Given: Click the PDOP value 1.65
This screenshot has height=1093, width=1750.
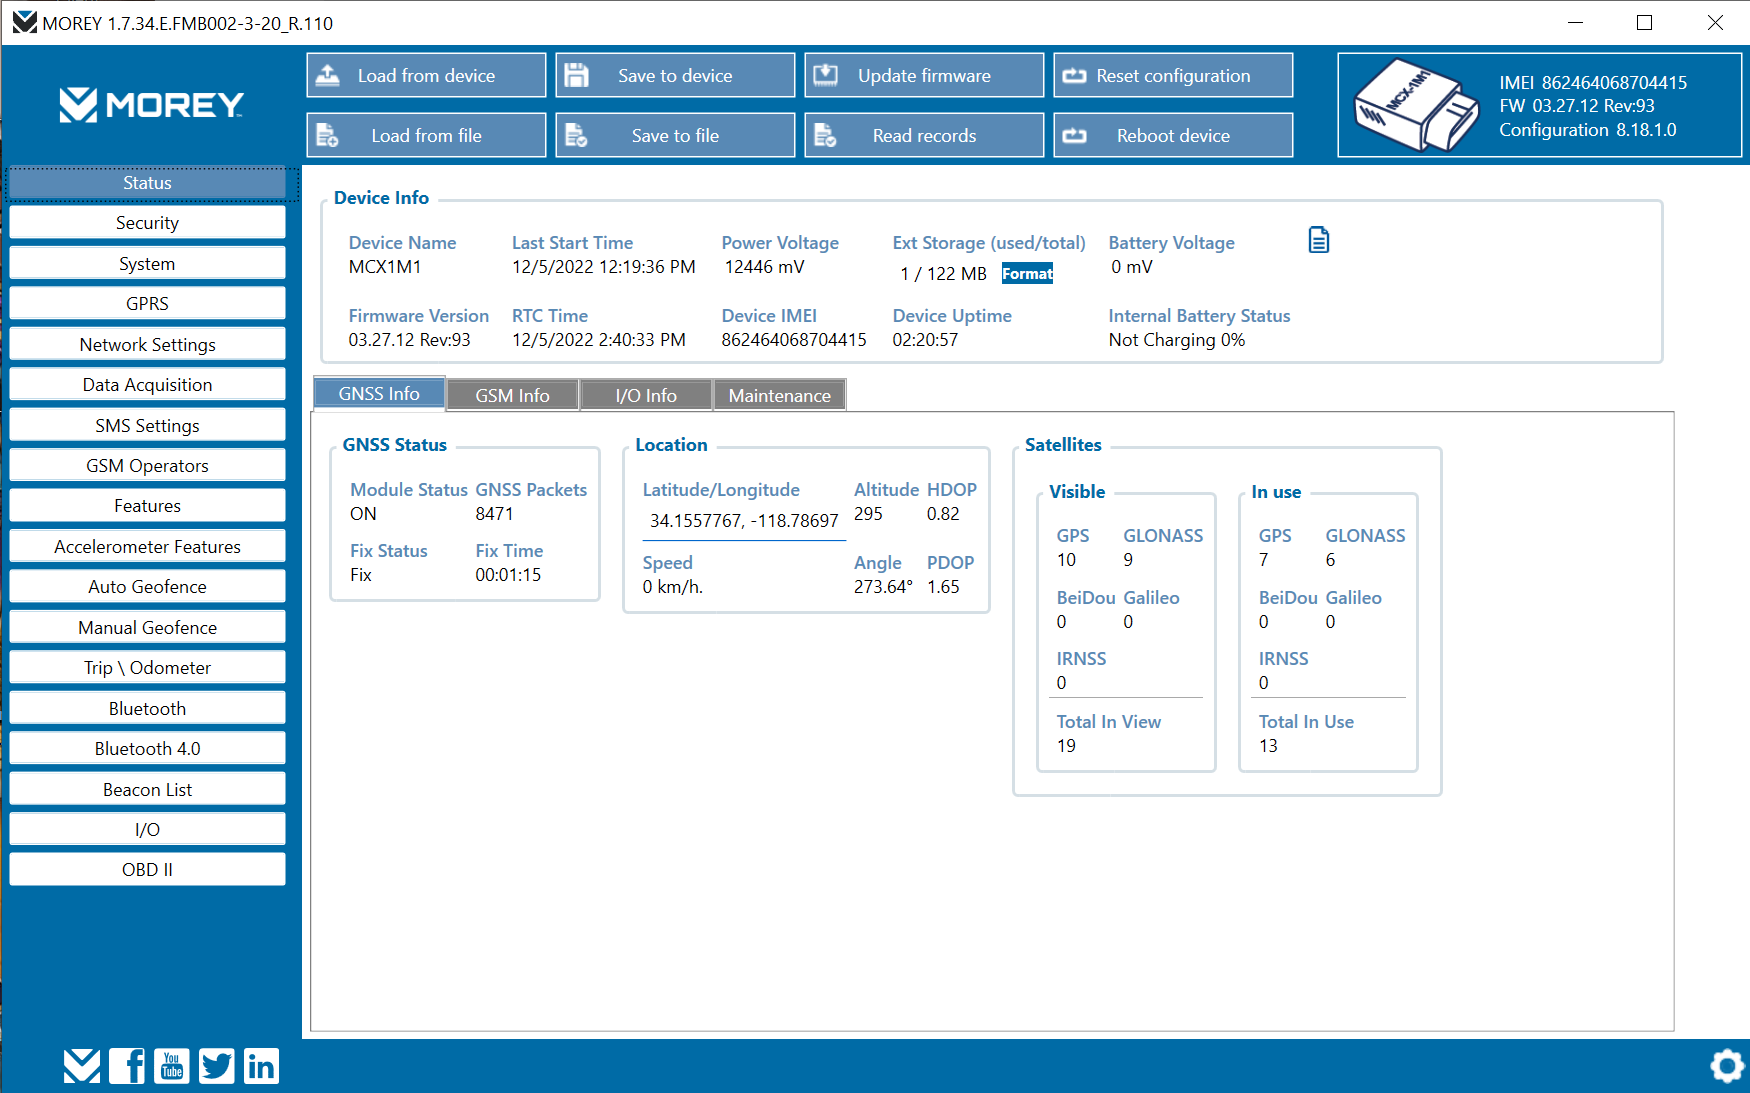Looking at the screenshot, I should click(x=943, y=587).
